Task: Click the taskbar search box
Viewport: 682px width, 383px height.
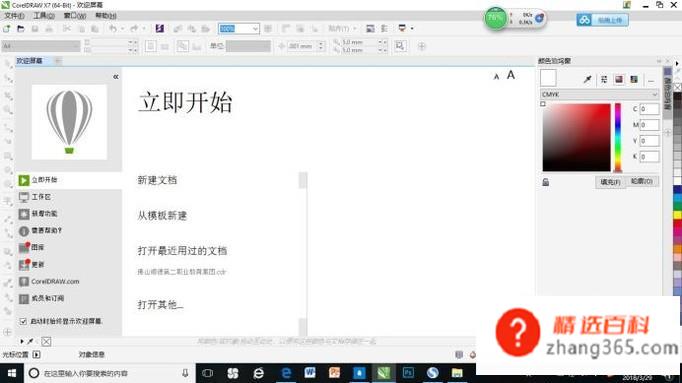Action: pyautogui.click(x=109, y=373)
